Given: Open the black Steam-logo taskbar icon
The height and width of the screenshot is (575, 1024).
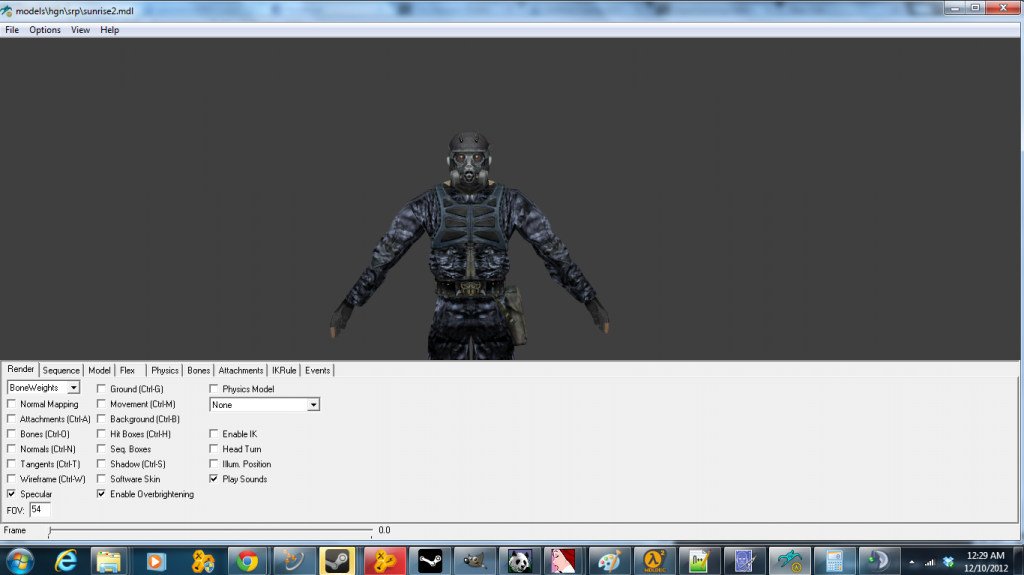Looking at the screenshot, I should (430, 561).
